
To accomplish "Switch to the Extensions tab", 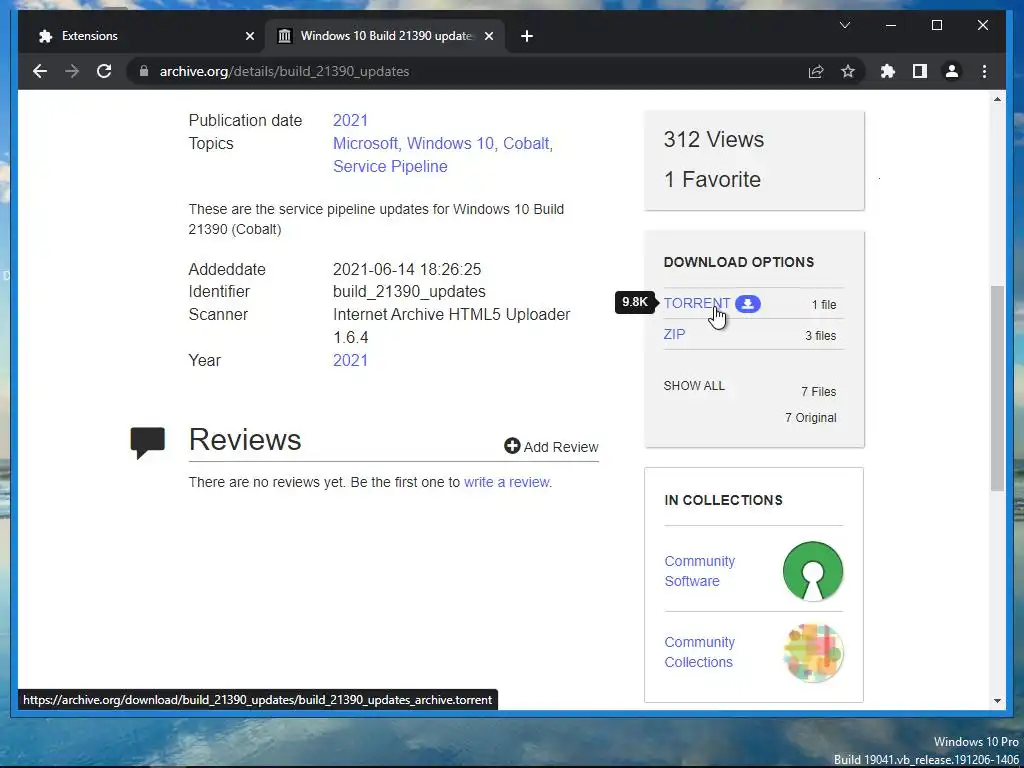I will tap(142, 36).
